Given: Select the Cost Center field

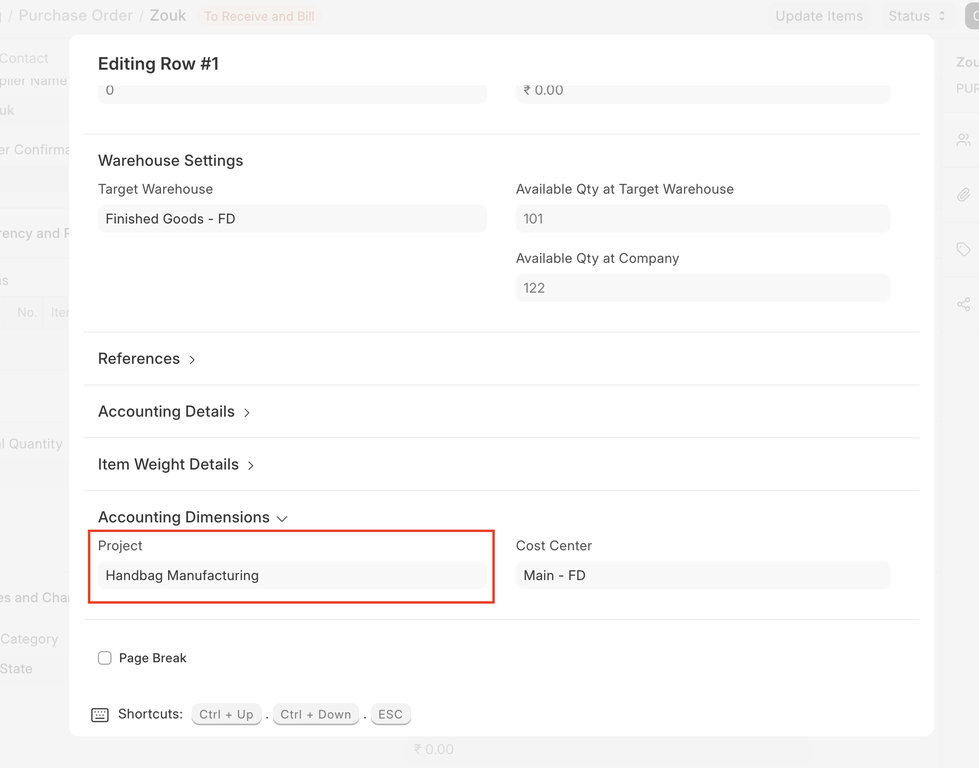Looking at the screenshot, I should (702, 576).
